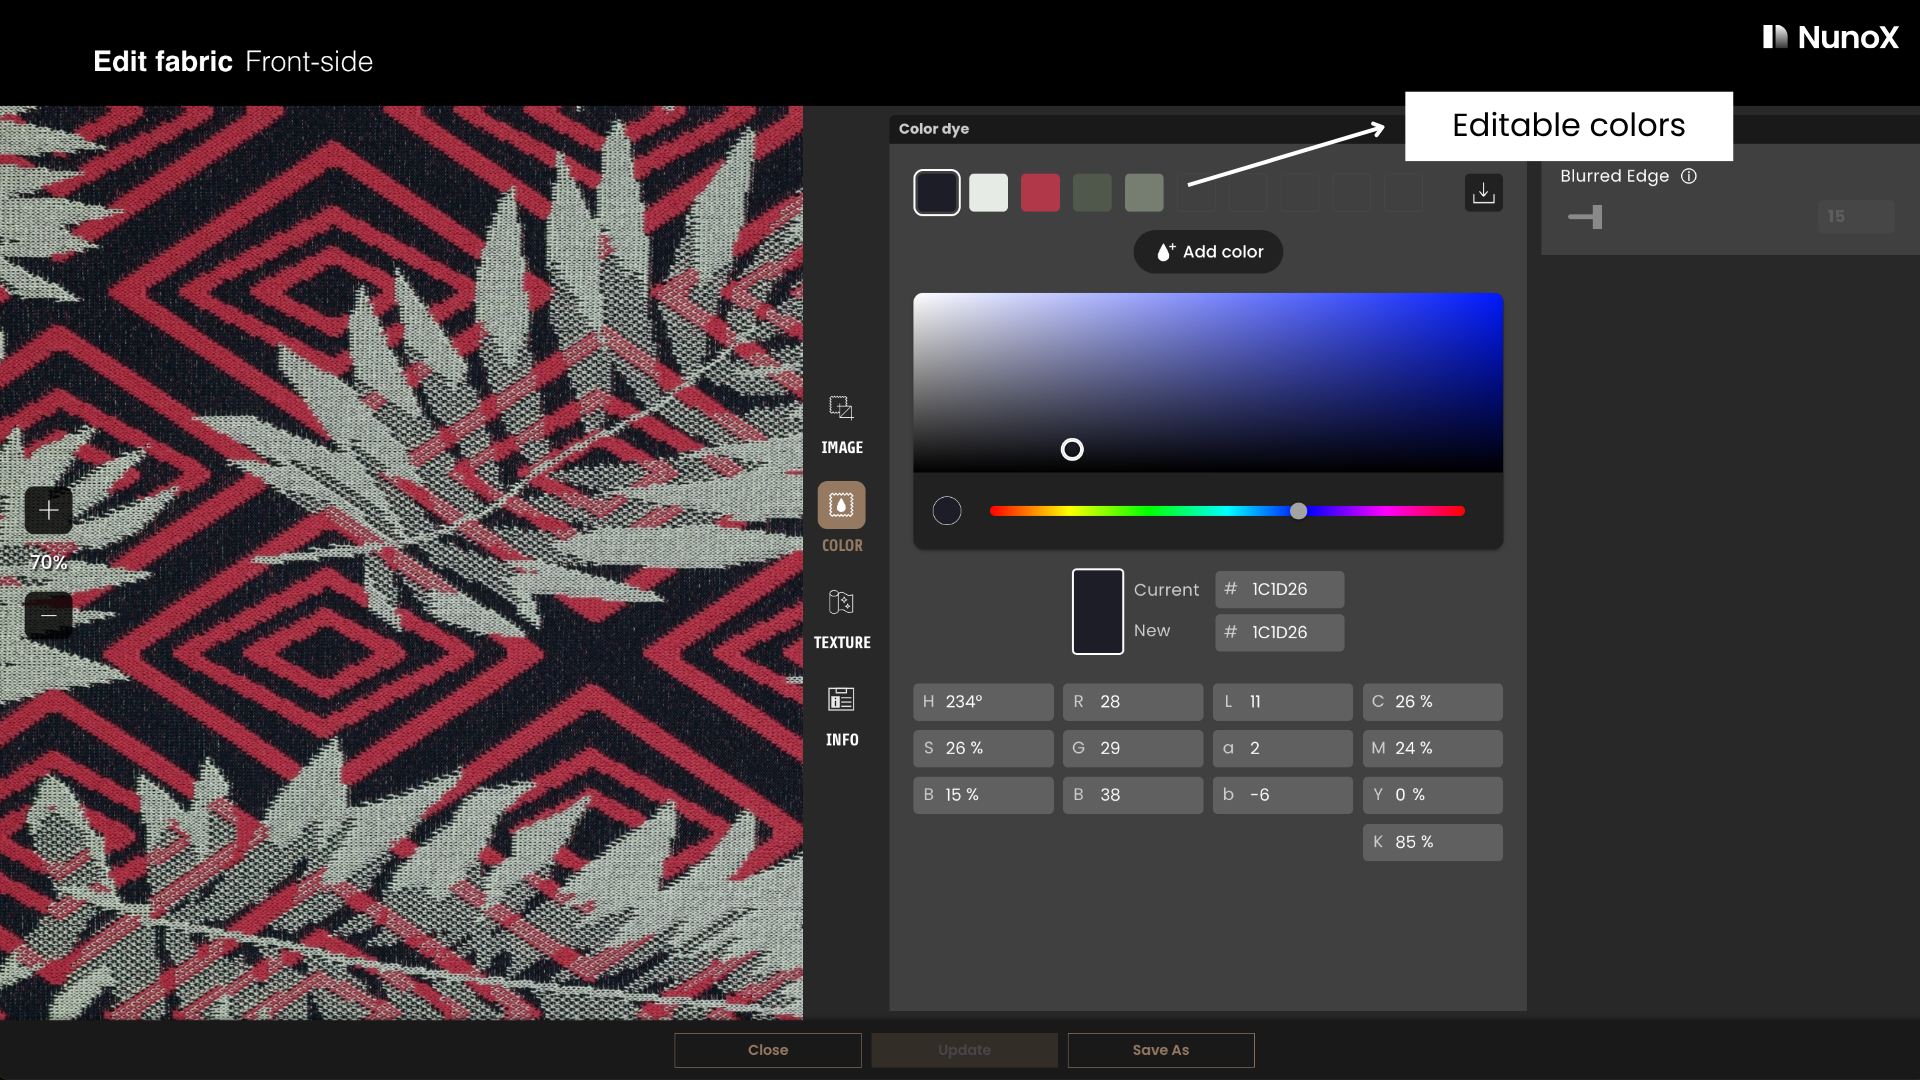This screenshot has width=1920, height=1080.
Task: Select the dark navy color swatch
Action: coord(937,192)
